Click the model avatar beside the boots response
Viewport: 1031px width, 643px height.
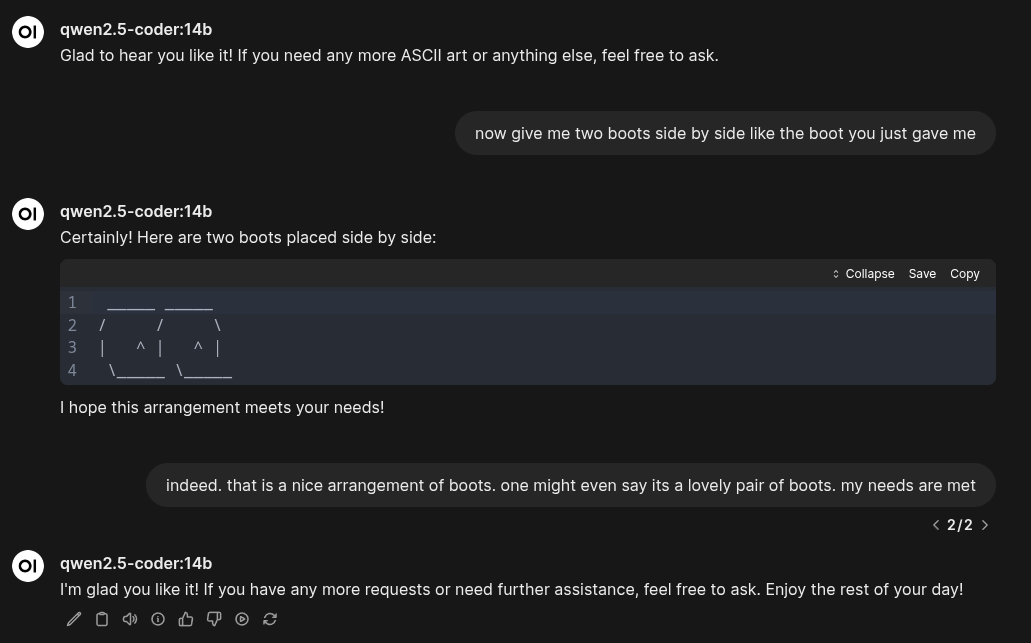(x=28, y=214)
